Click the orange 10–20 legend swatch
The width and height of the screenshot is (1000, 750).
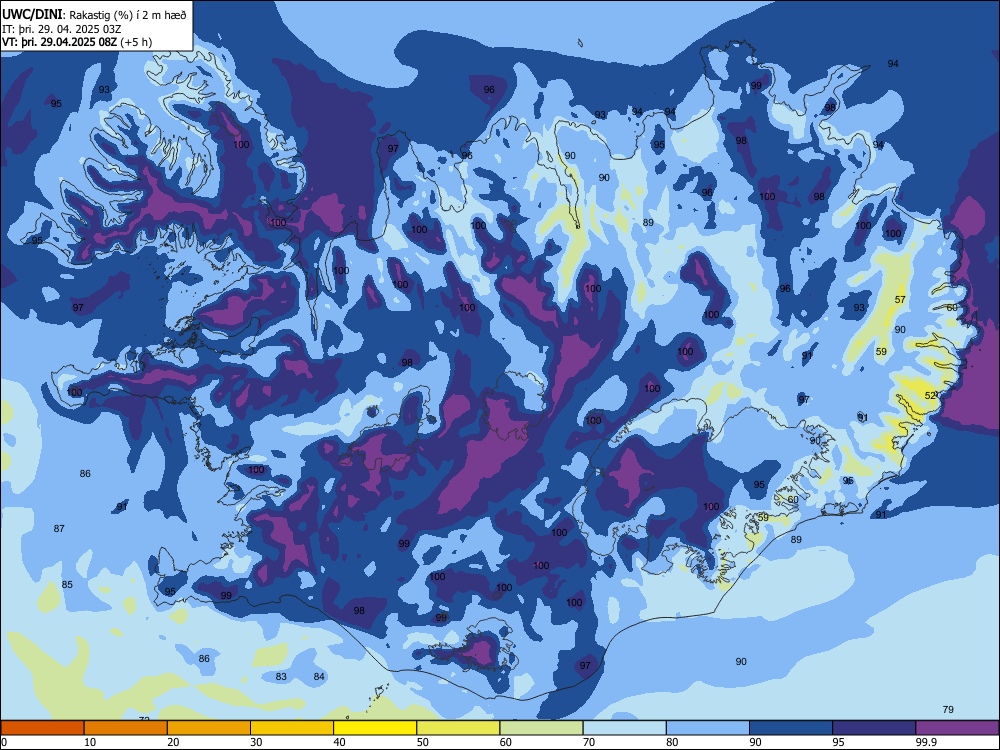[x=126, y=728]
